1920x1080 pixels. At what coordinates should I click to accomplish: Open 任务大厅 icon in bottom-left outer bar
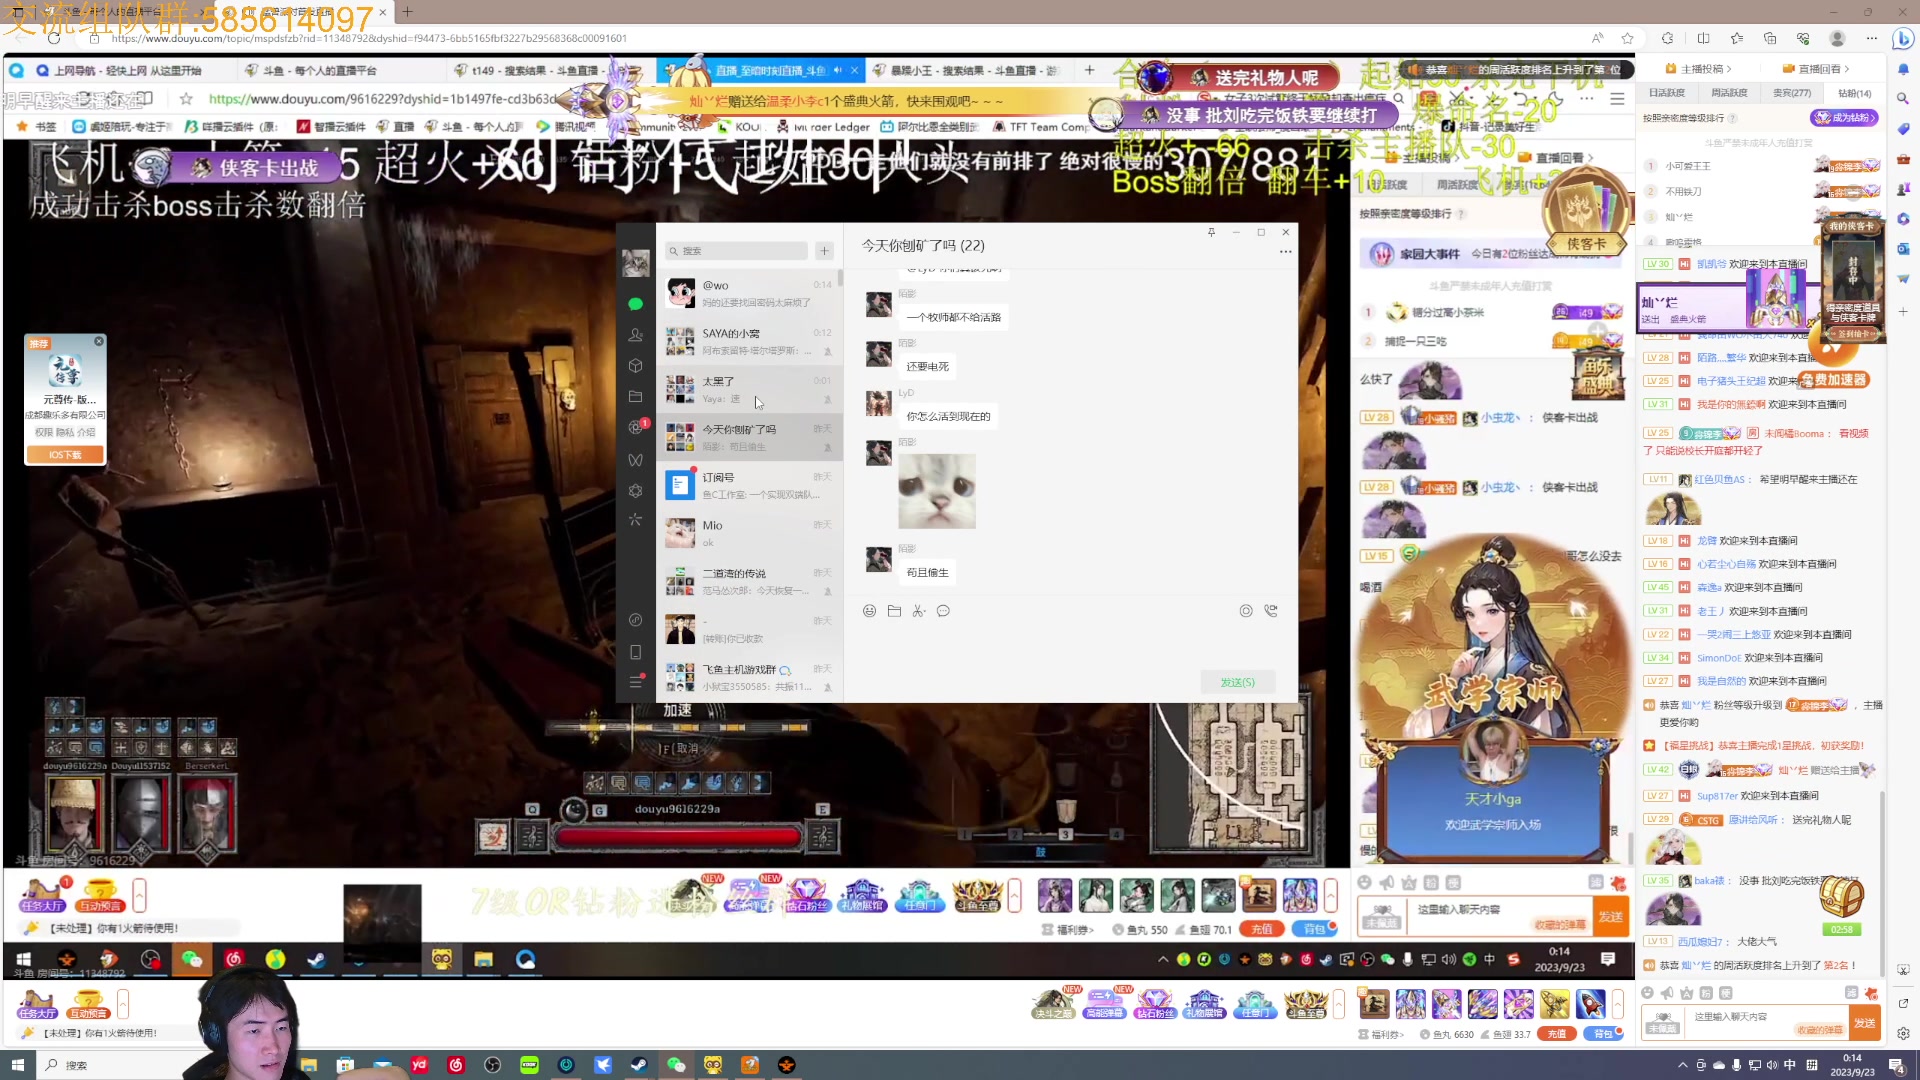pyautogui.click(x=37, y=1004)
